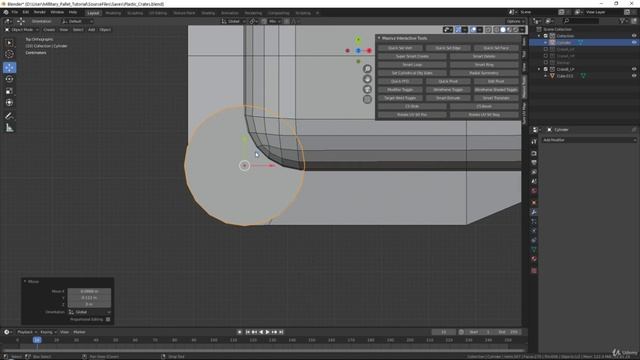Open the Render properties tab icon
The image size is (640, 360).
[534, 153]
